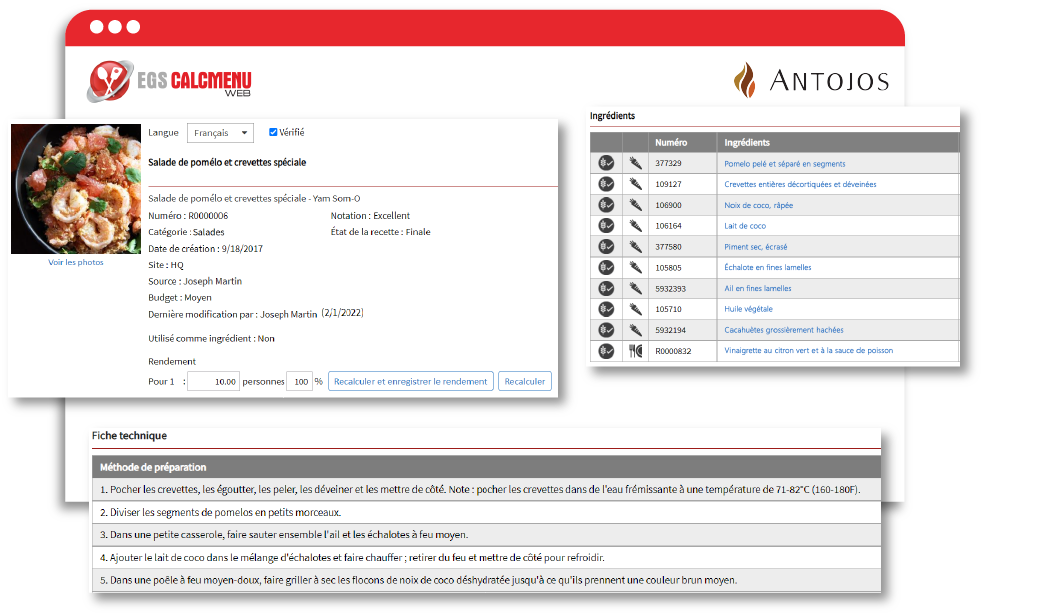Screen dimensions: 1049x615
Task: Open ingredient link Piment sec, écrasé
Action: [755, 247]
